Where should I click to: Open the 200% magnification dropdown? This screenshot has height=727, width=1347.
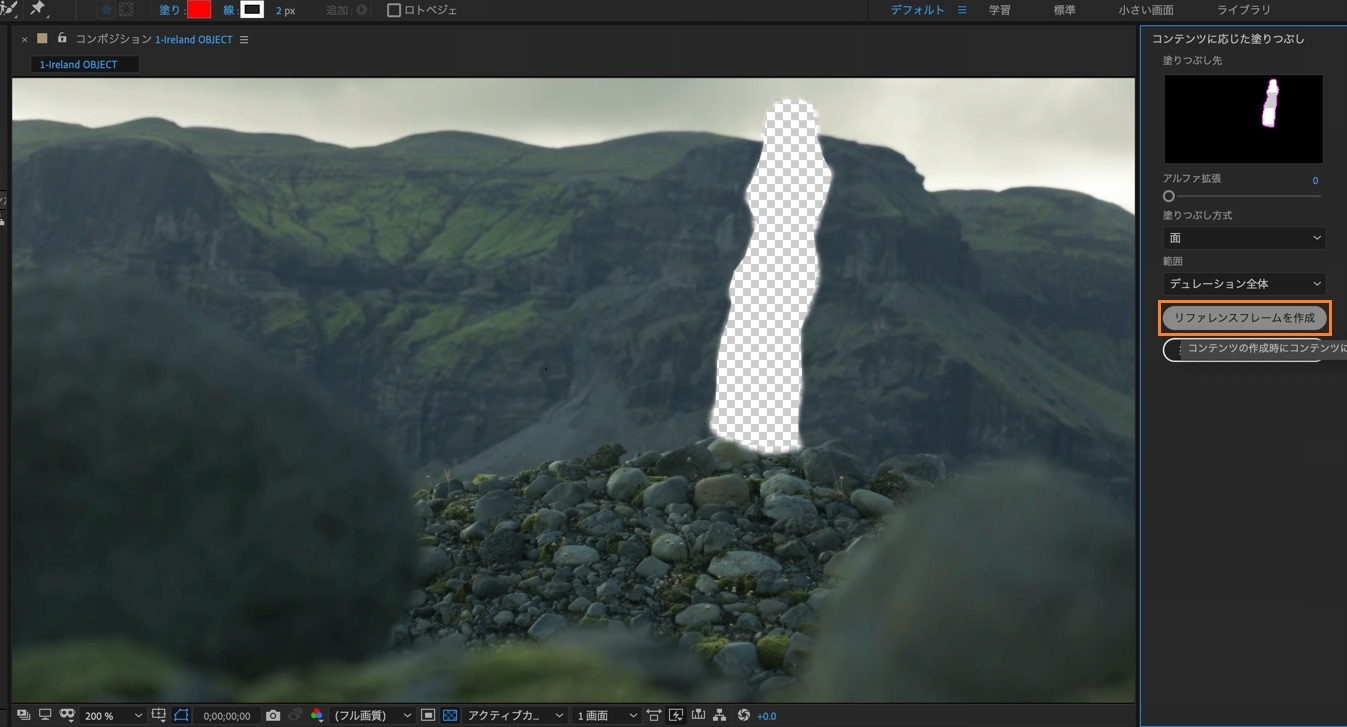[x=114, y=716]
